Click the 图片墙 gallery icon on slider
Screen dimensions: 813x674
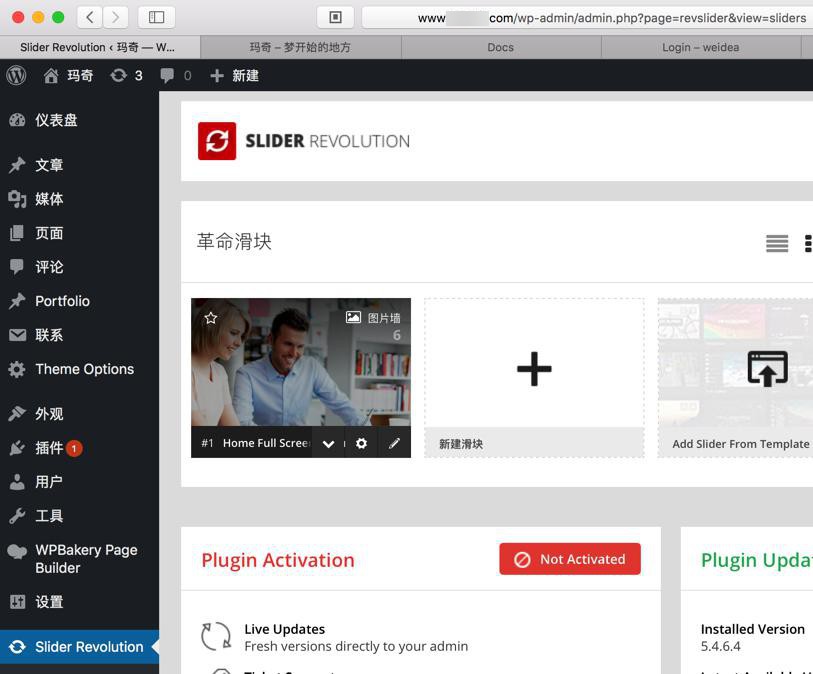click(x=353, y=317)
